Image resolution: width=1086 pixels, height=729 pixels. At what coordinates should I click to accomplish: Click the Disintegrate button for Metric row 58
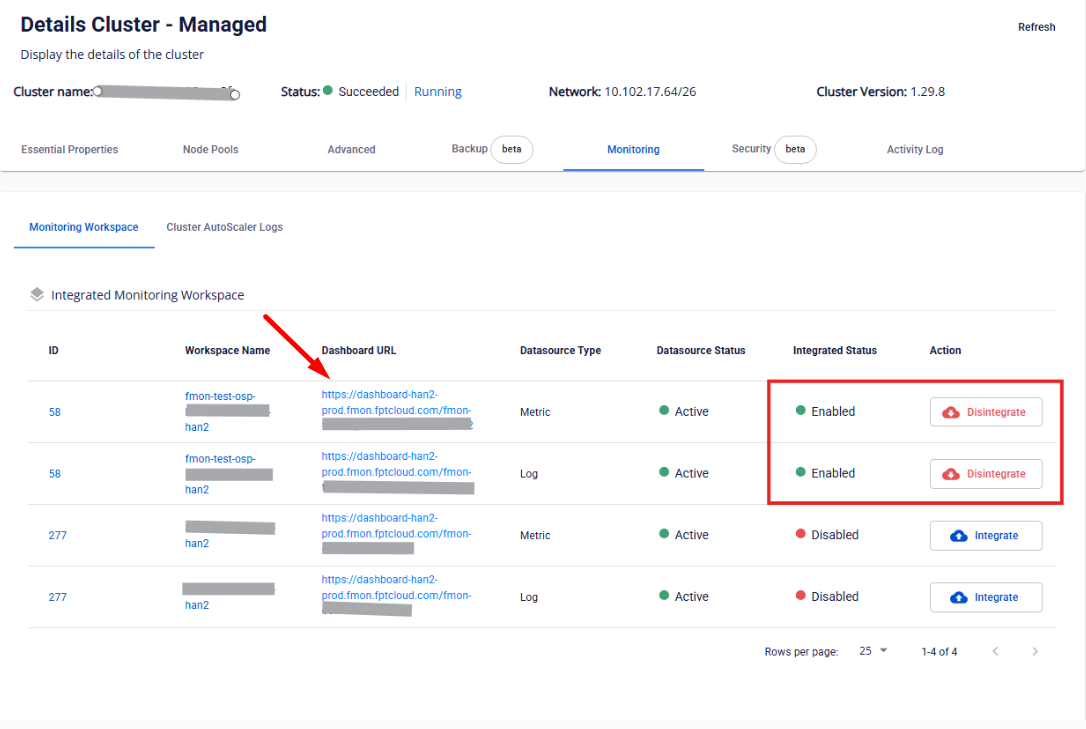(x=985, y=412)
